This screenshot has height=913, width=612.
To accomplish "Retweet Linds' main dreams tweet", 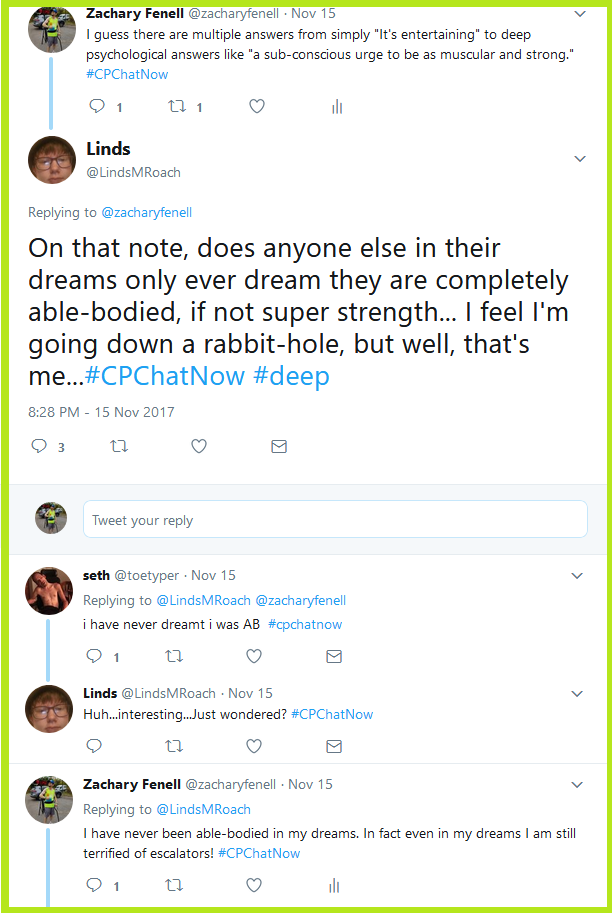I will tap(119, 446).
